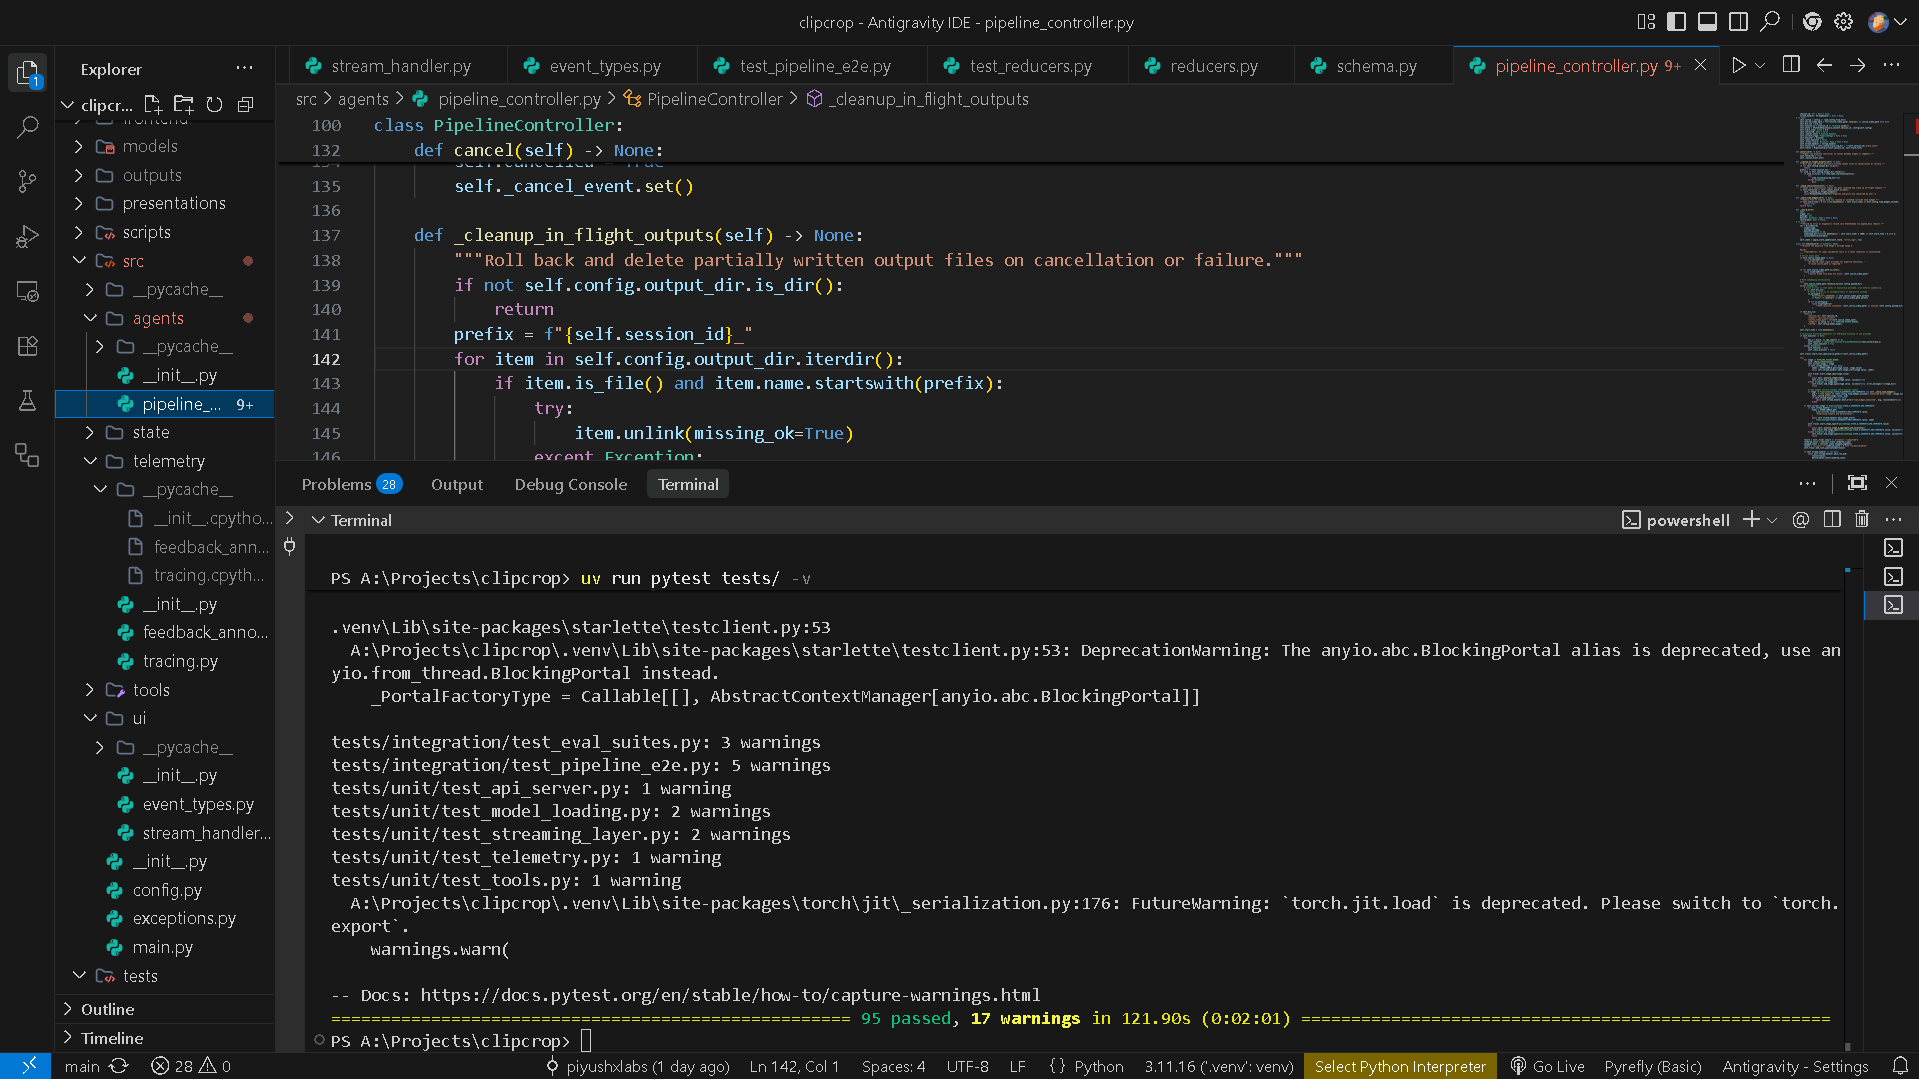Split the editor to the right
The image size is (1919, 1079).
1791,65
